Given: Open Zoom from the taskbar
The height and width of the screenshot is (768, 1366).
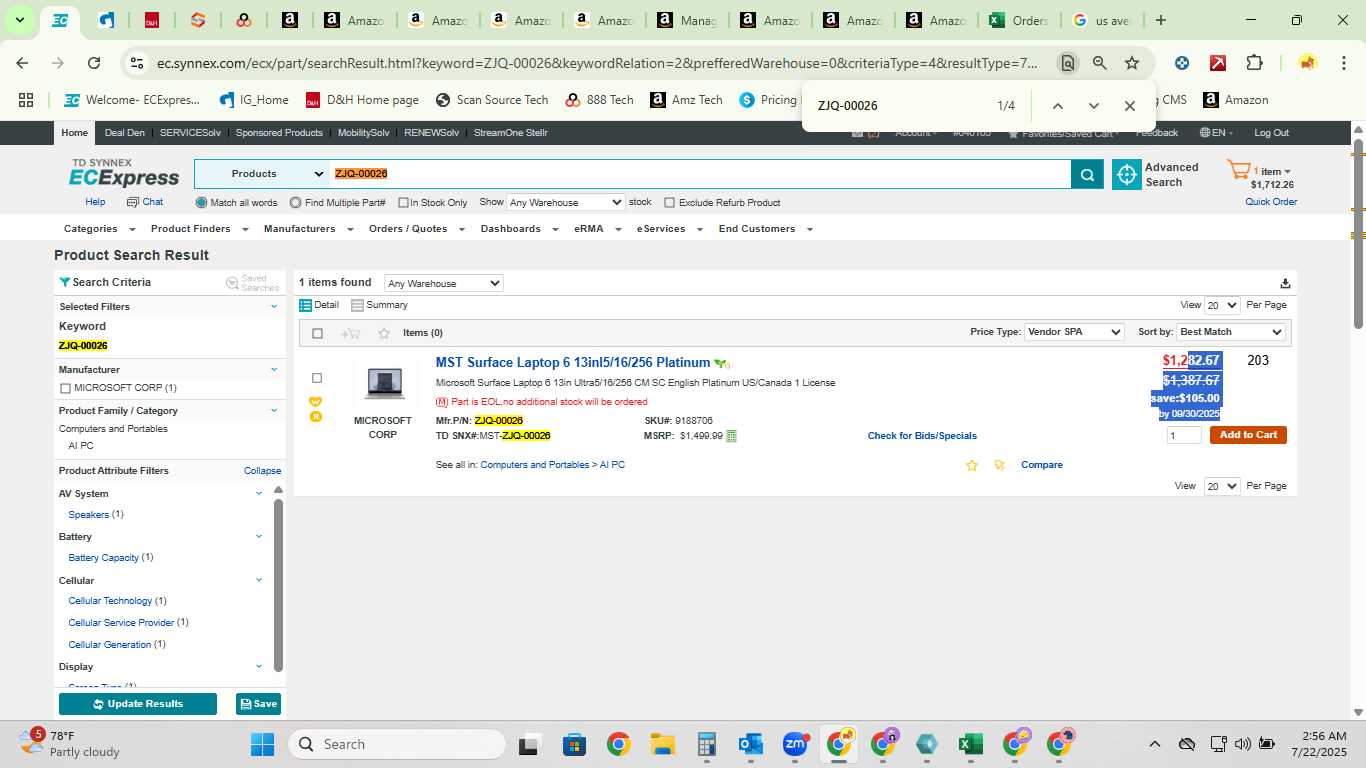Looking at the screenshot, I should point(795,744).
